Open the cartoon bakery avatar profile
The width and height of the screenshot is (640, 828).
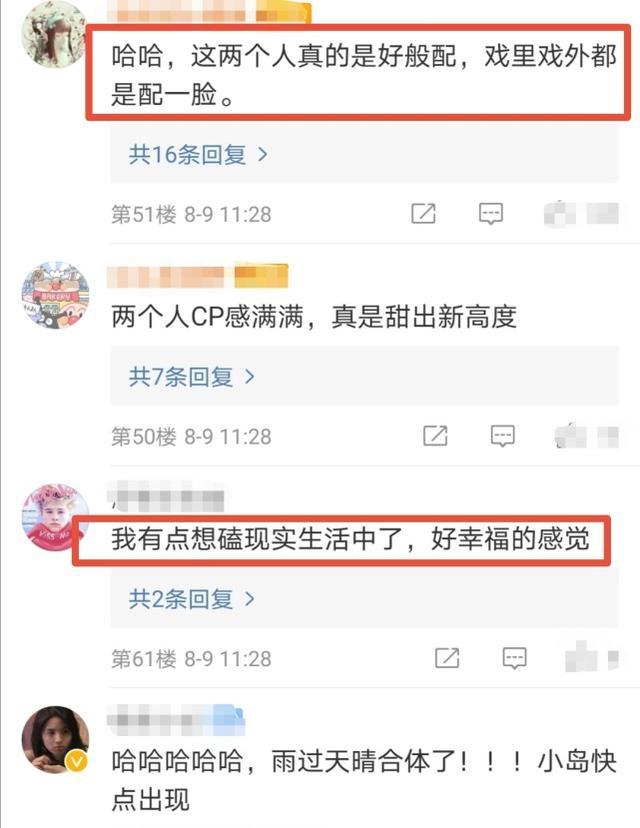click(x=55, y=295)
